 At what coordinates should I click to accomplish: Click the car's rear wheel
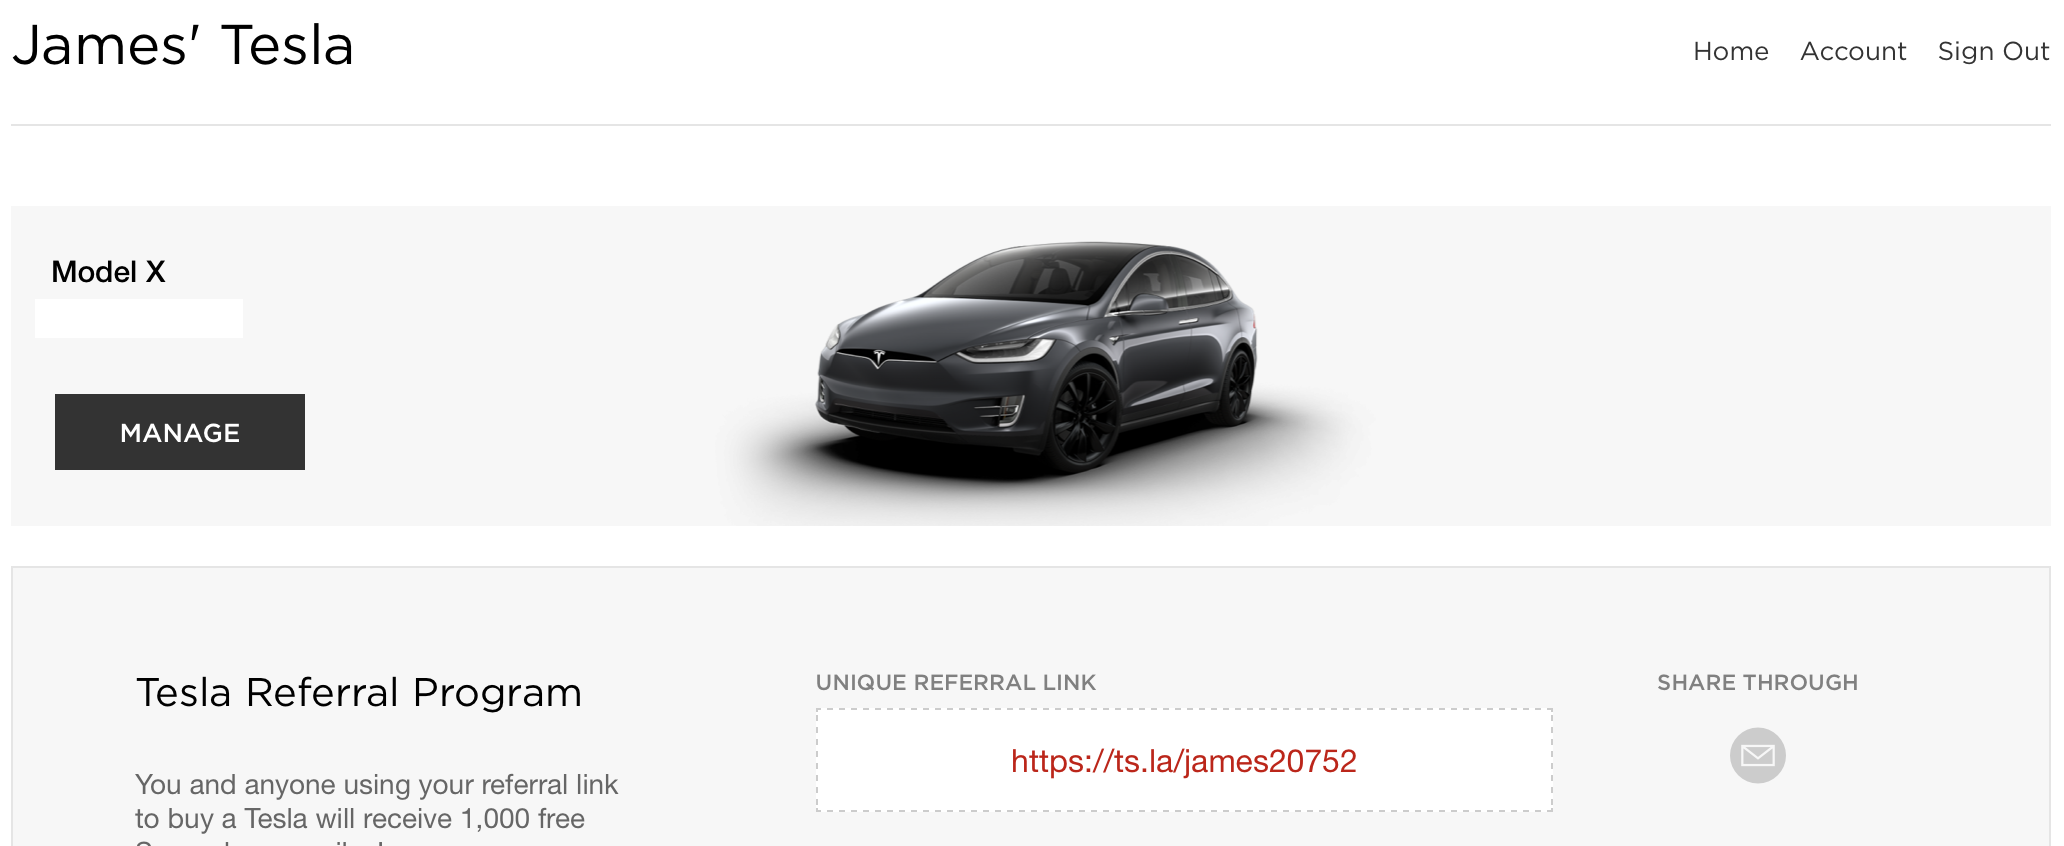point(1238,385)
